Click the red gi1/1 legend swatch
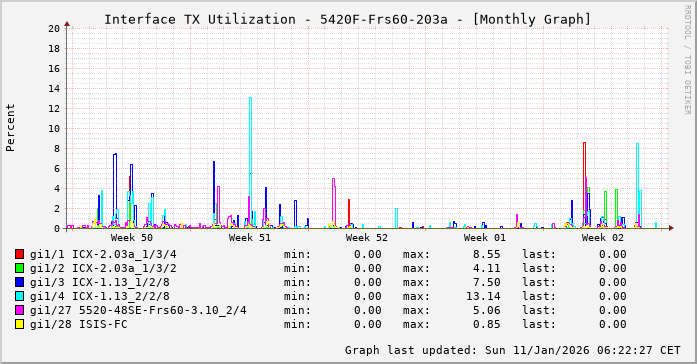 [20, 254]
